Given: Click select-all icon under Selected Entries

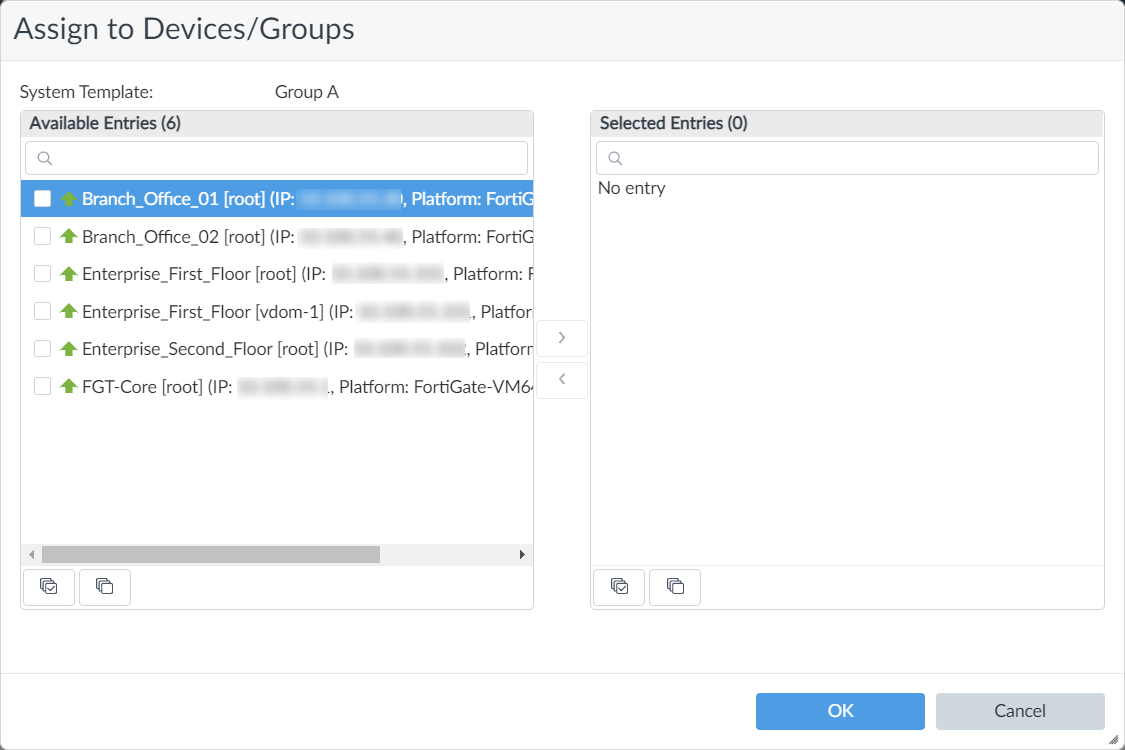Looking at the screenshot, I should pos(618,587).
